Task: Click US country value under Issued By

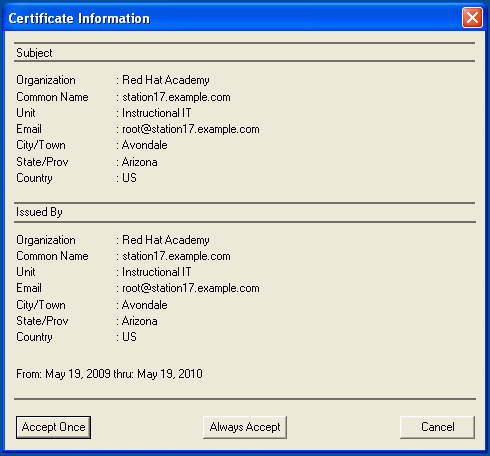Action: point(129,337)
